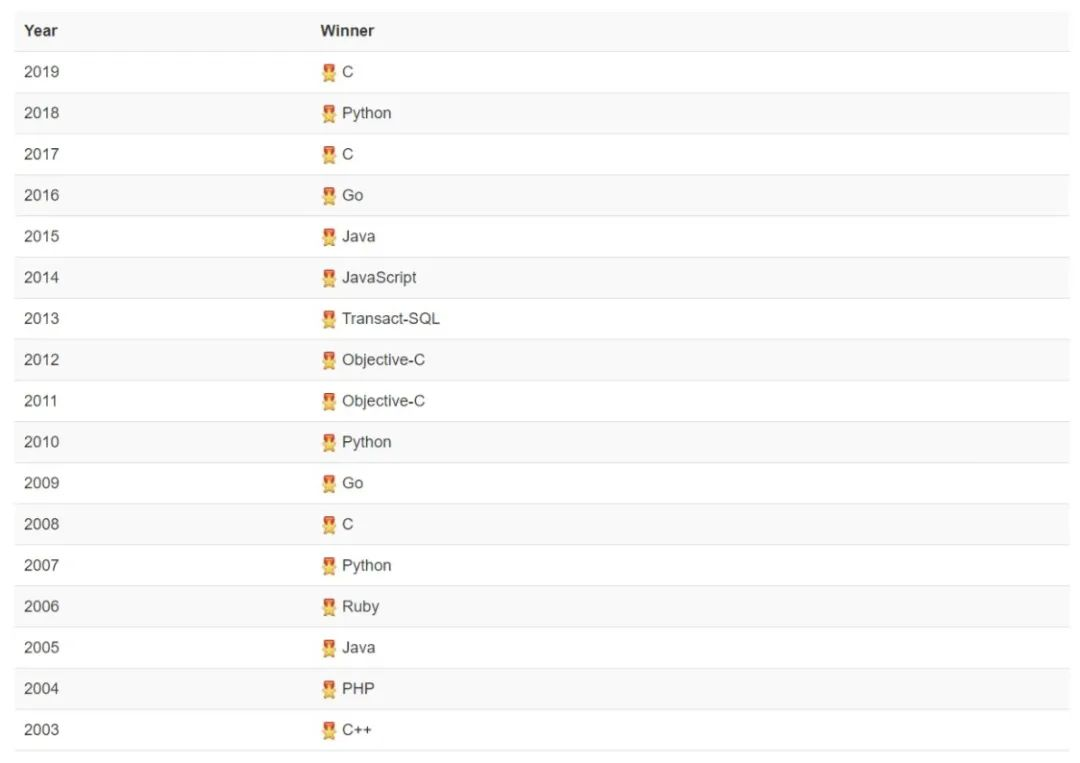
Task: Select the 2010 Python winner text
Action: [x=366, y=442]
